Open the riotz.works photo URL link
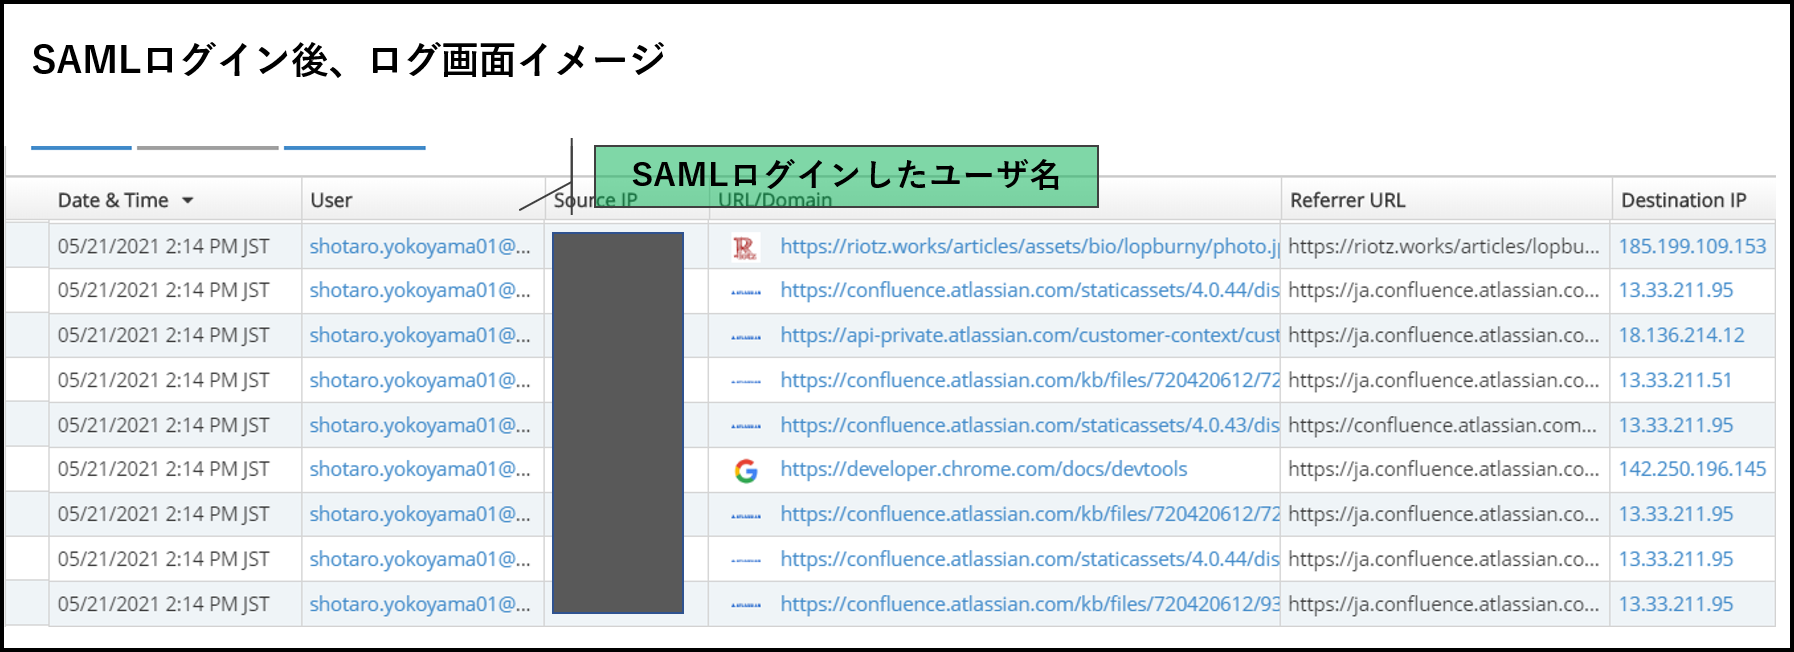The height and width of the screenshot is (652, 1794). (1029, 246)
